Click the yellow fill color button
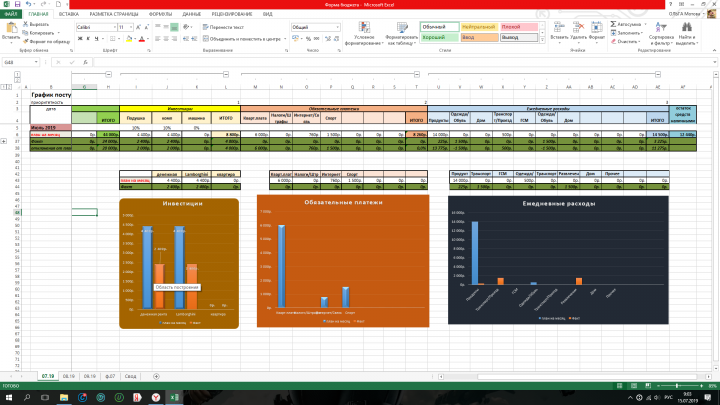 point(129,39)
